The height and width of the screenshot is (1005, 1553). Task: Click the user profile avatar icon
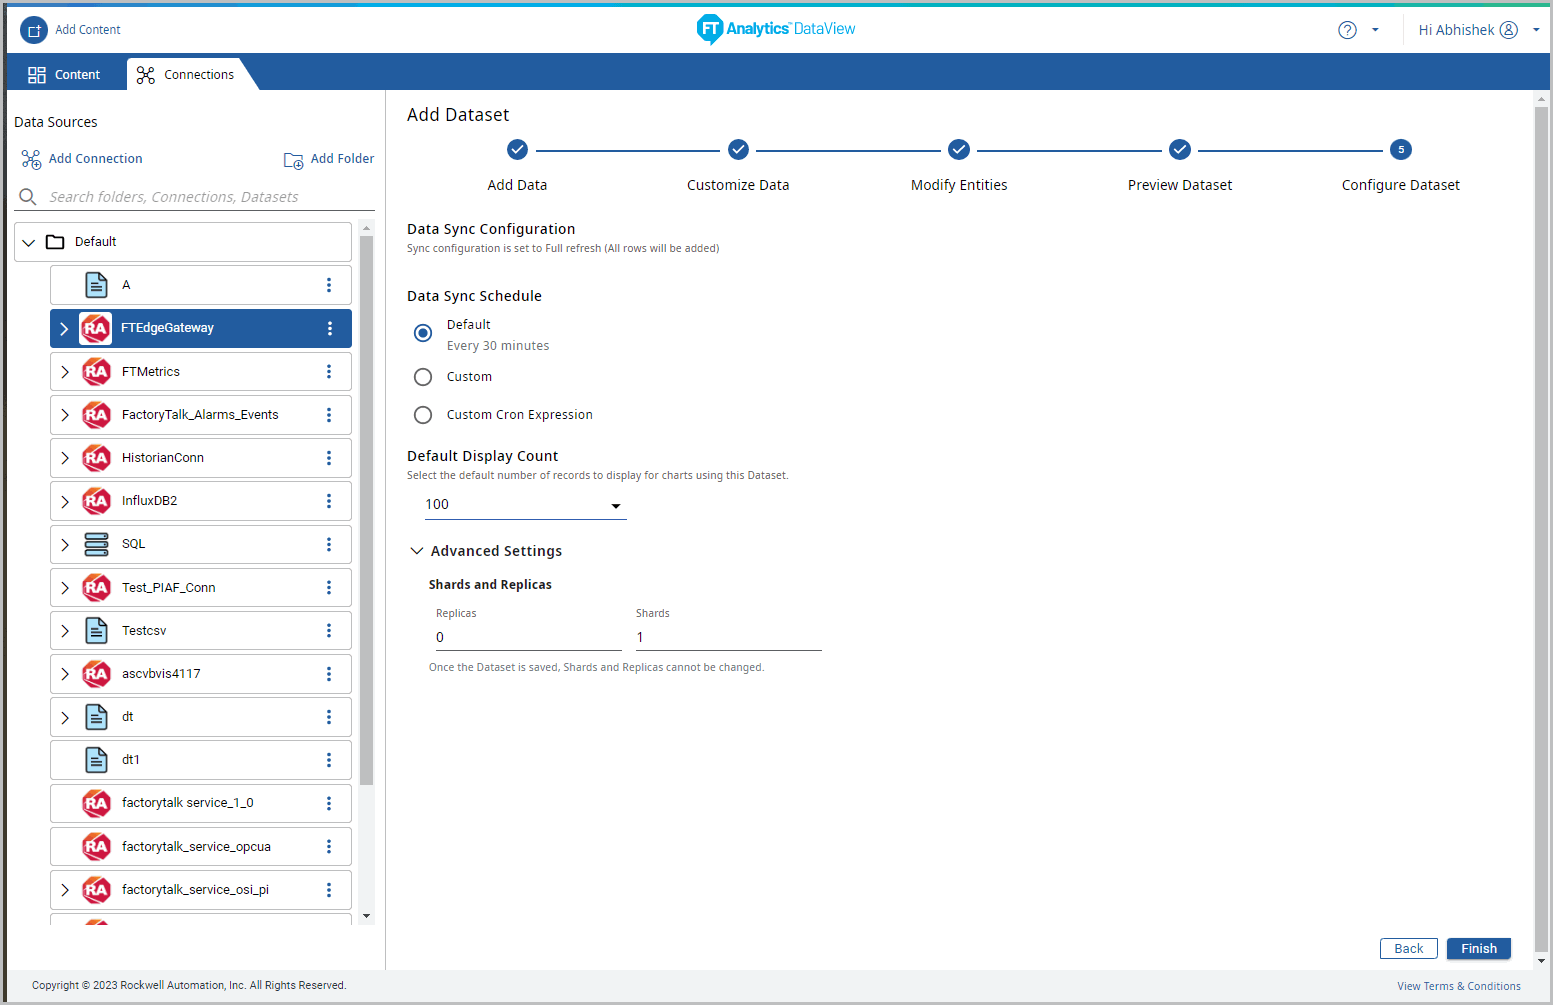click(x=1508, y=30)
